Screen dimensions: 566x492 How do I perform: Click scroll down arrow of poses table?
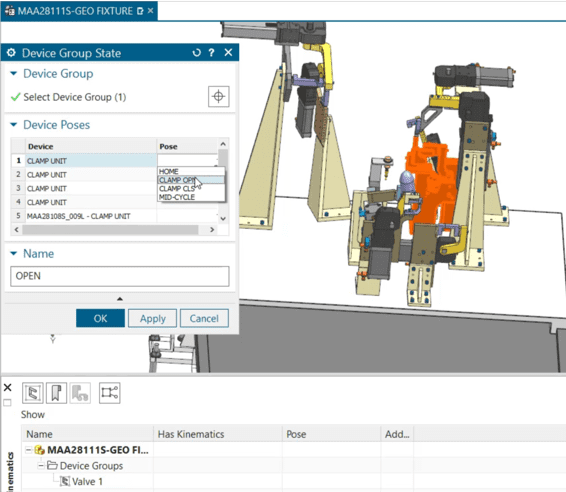click(223, 218)
